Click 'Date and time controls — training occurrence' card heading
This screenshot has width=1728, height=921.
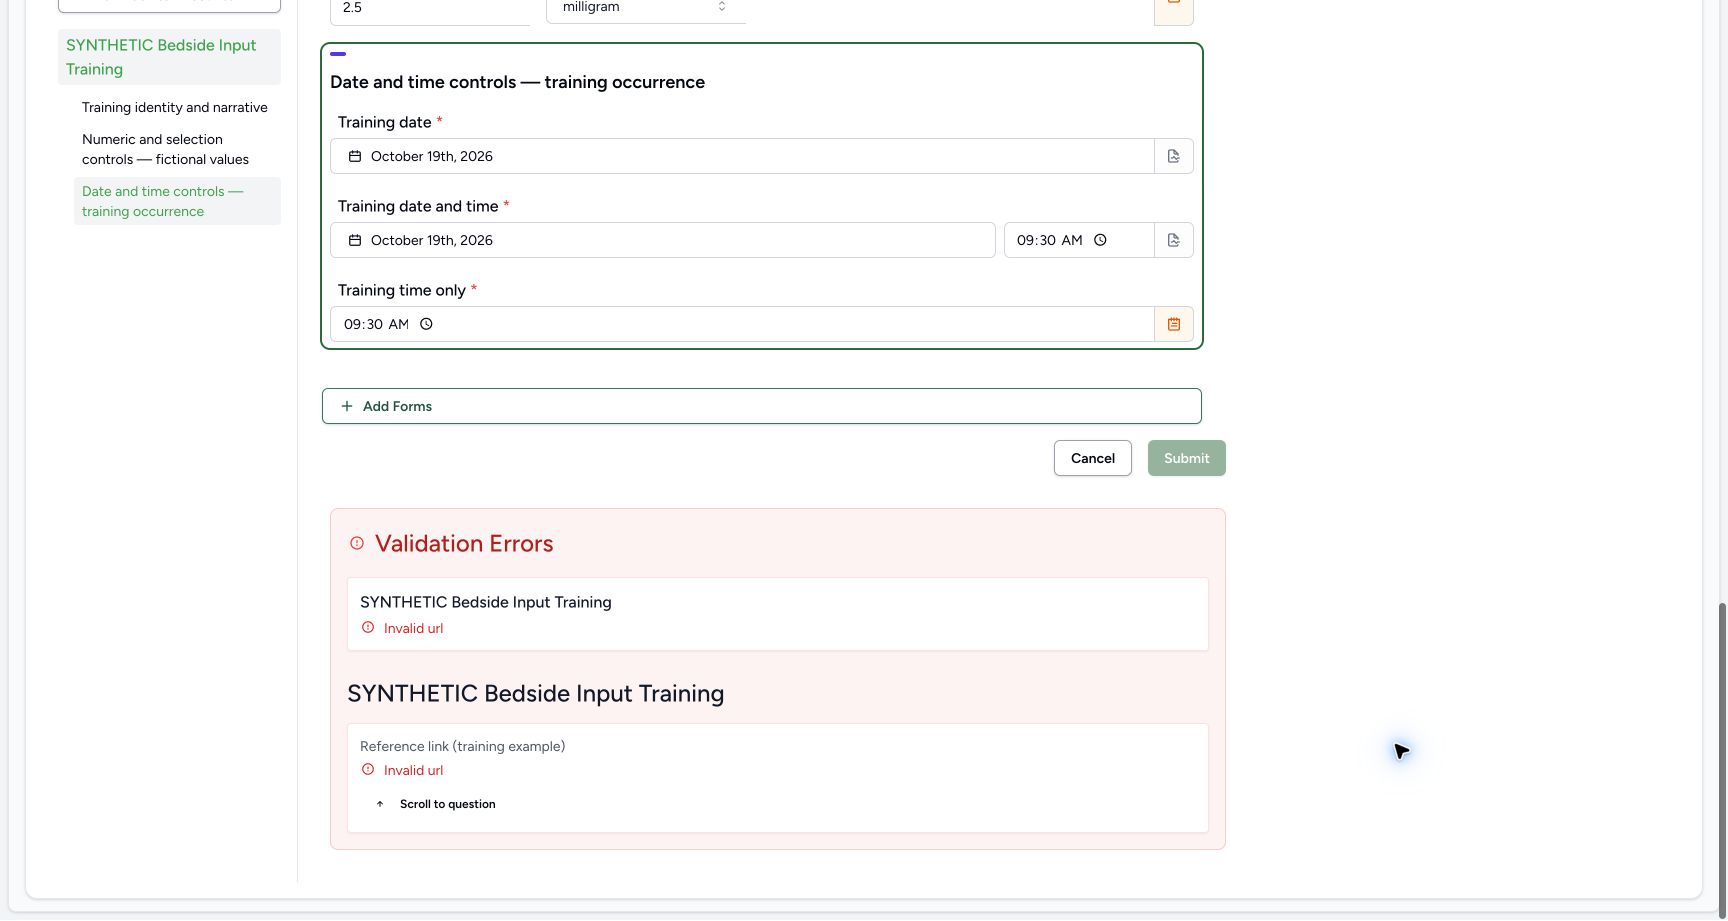pyautogui.click(x=518, y=82)
